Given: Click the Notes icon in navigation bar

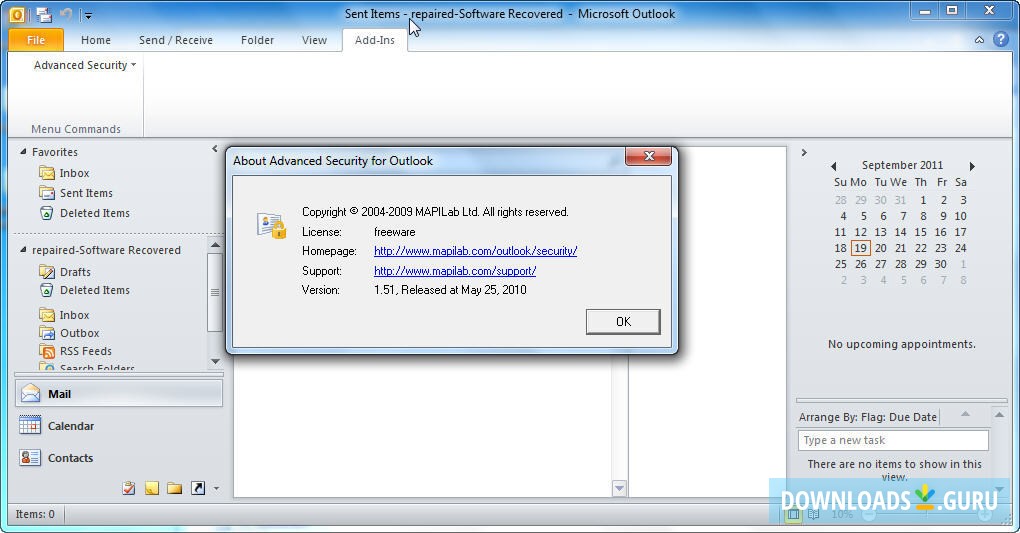Looking at the screenshot, I should click(152, 488).
